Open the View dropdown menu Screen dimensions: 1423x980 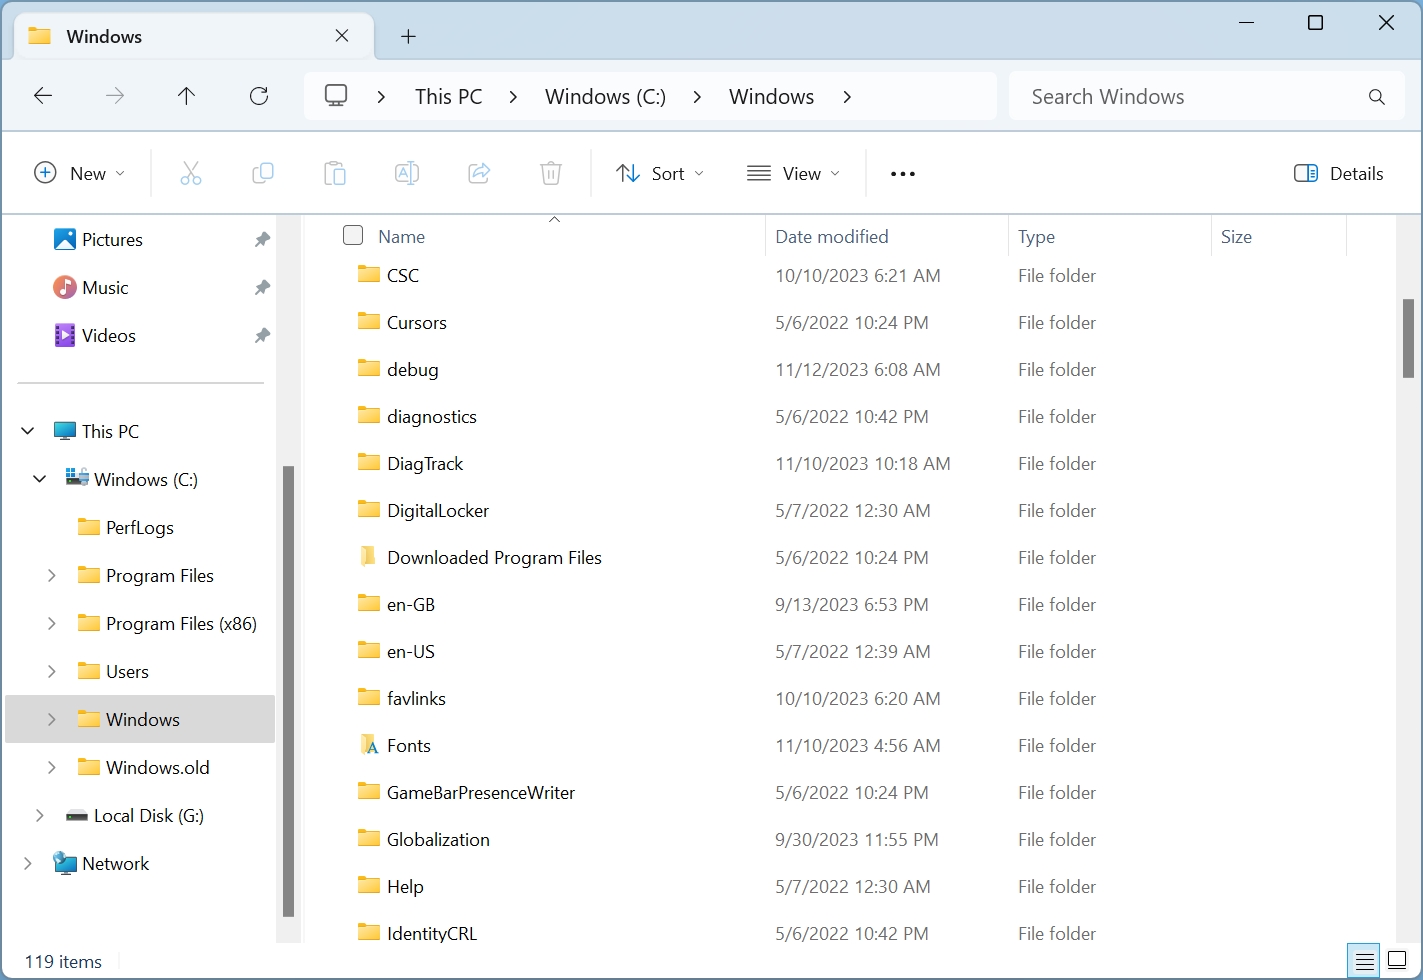click(794, 174)
